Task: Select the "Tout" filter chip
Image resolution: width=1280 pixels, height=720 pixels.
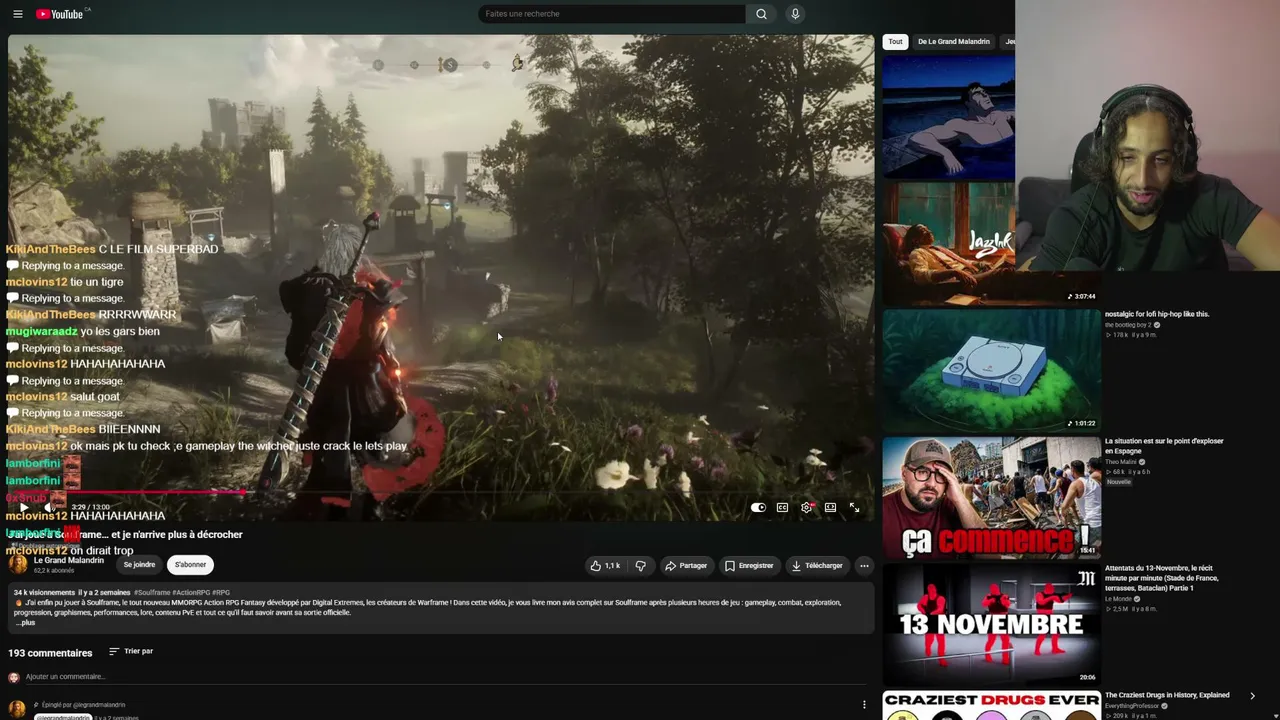Action: click(896, 42)
